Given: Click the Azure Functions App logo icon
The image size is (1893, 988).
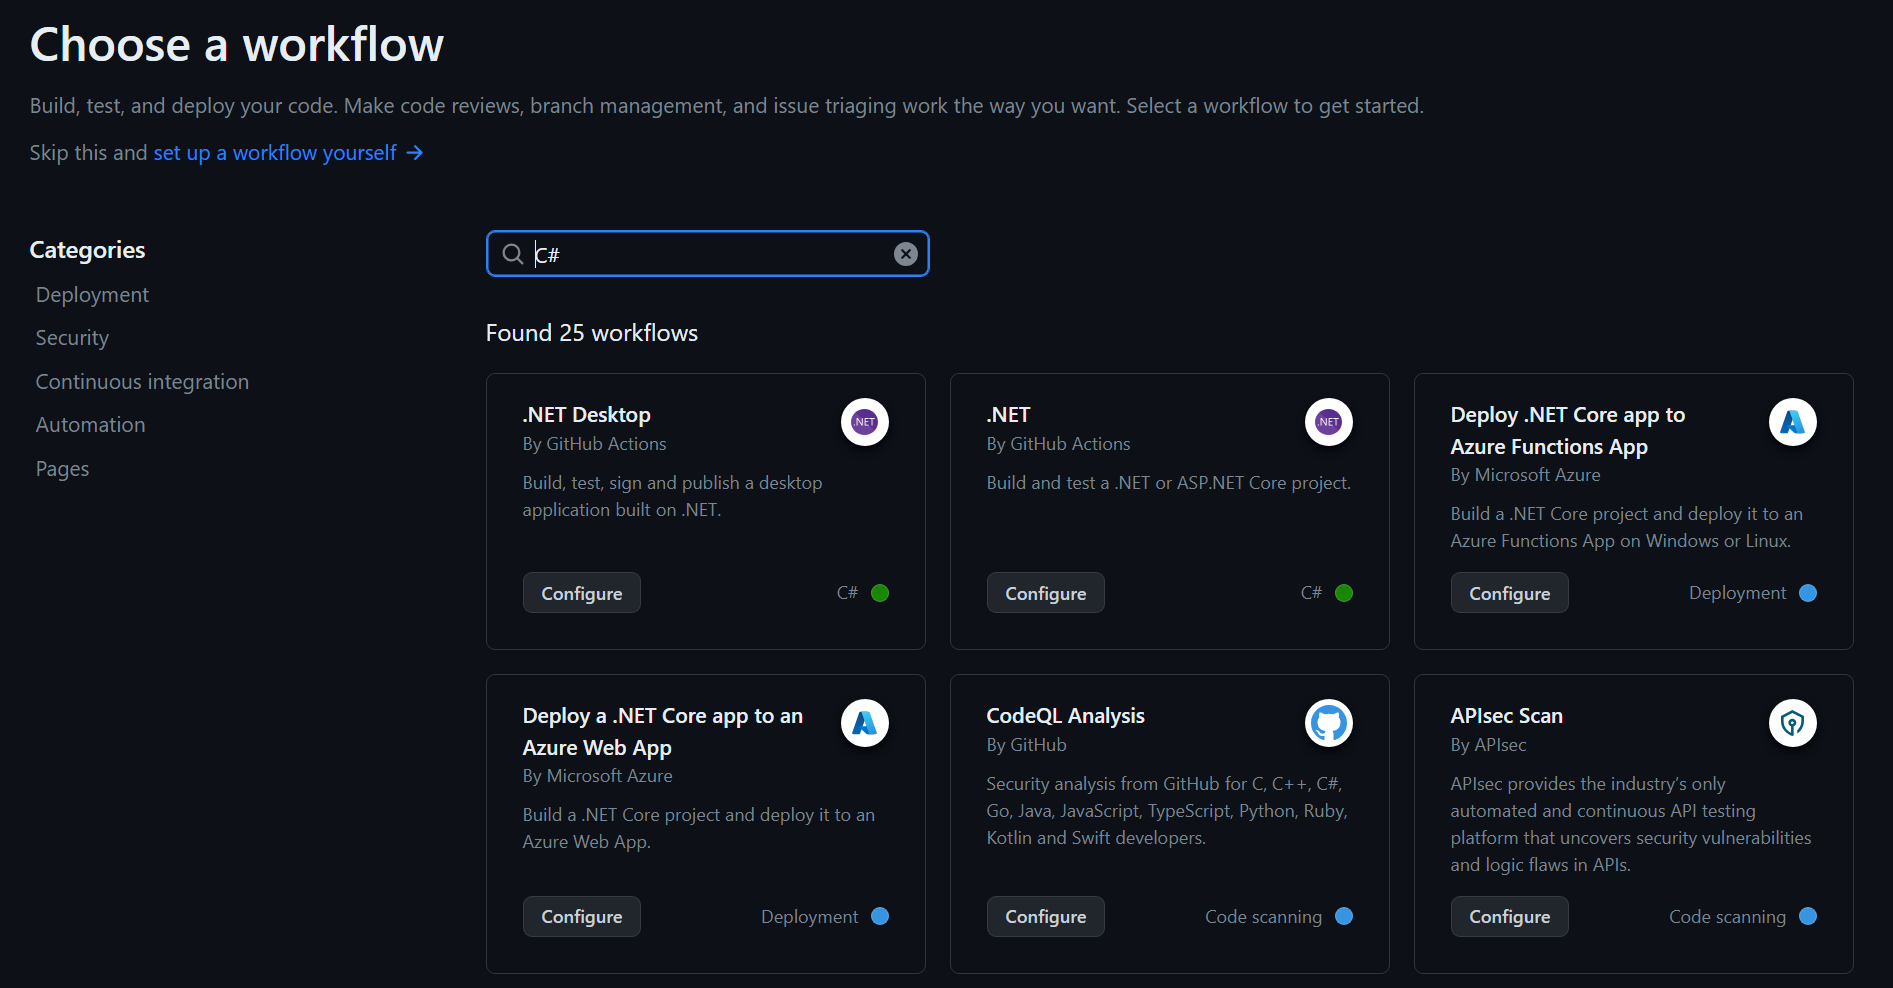Looking at the screenshot, I should click(x=1793, y=422).
